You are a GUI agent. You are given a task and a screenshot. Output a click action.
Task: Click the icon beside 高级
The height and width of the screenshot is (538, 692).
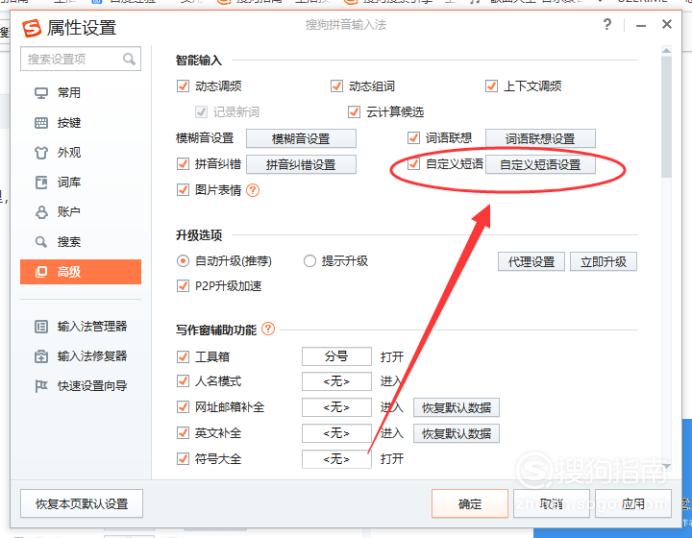[41, 272]
